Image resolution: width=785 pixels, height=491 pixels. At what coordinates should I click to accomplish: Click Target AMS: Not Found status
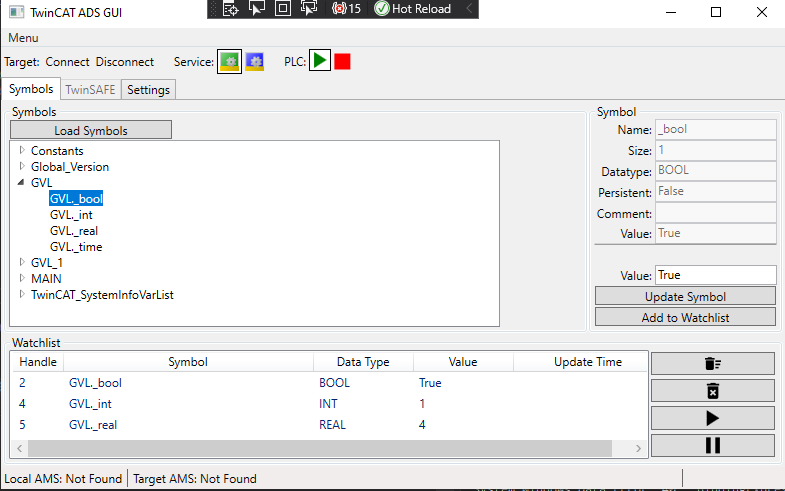(x=195, y=479)
